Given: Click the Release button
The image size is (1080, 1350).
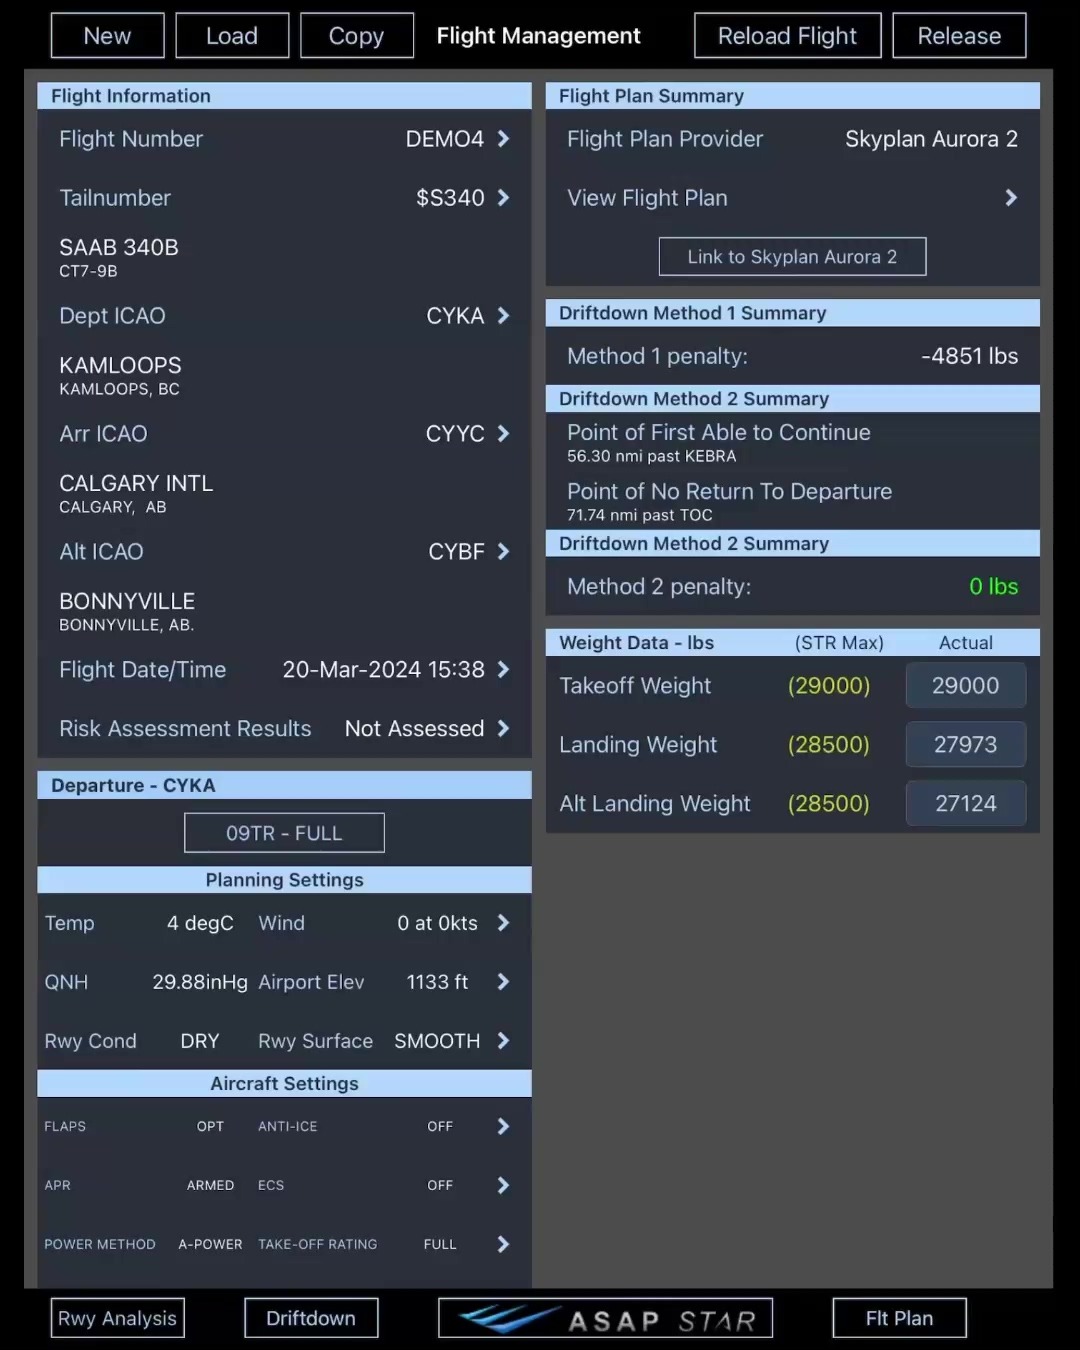Looking at the screenshot, I should (x=959, y=36).
